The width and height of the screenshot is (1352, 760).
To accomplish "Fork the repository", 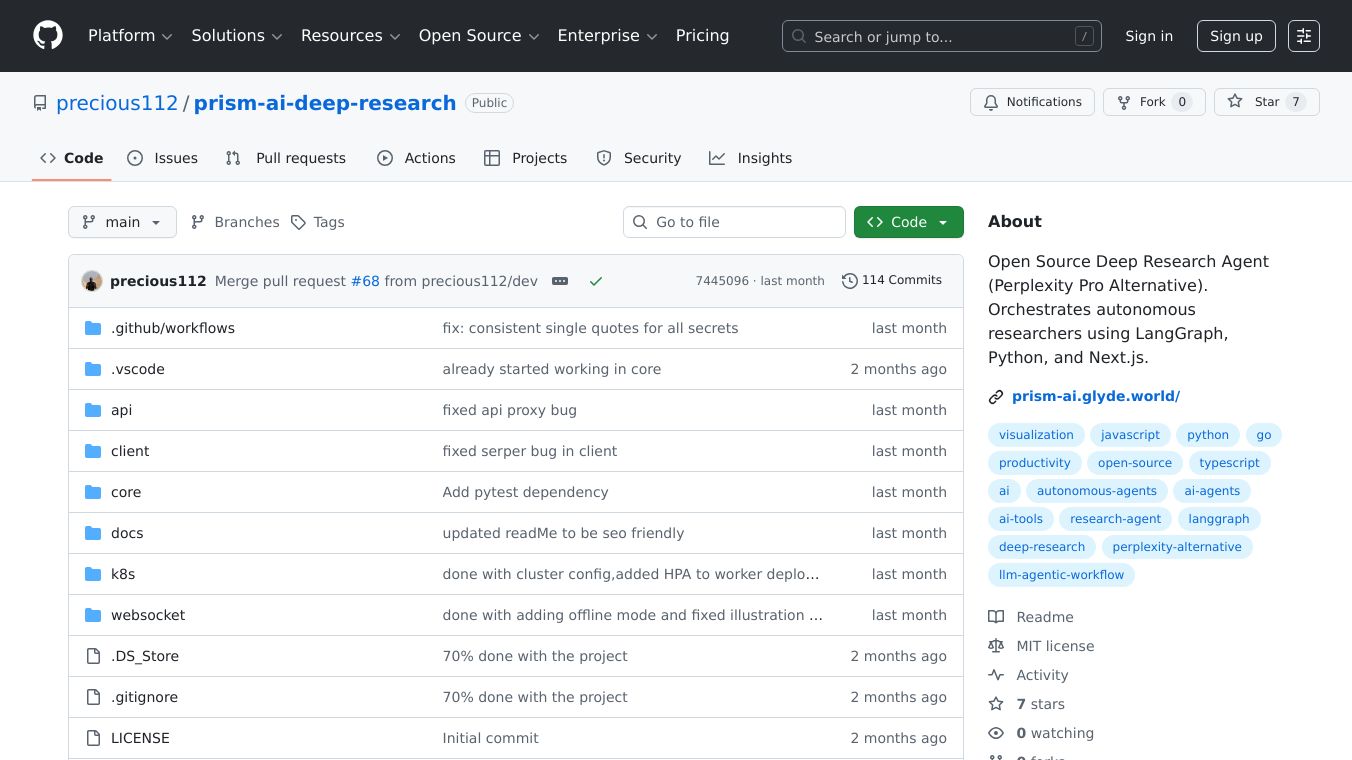I will click(x=1153, y=102).
